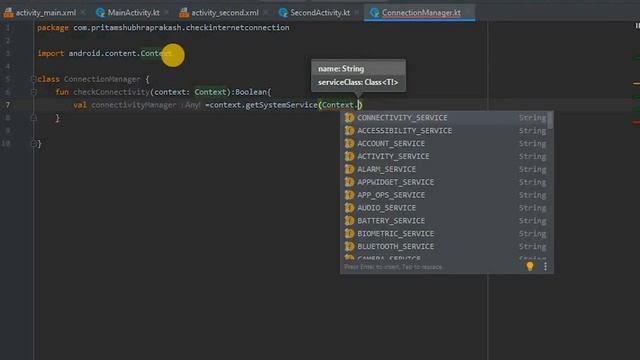Choose APP_OPS_SERVICE completion entry
Viewport: 640px width, 360px height.
point(445,195)
